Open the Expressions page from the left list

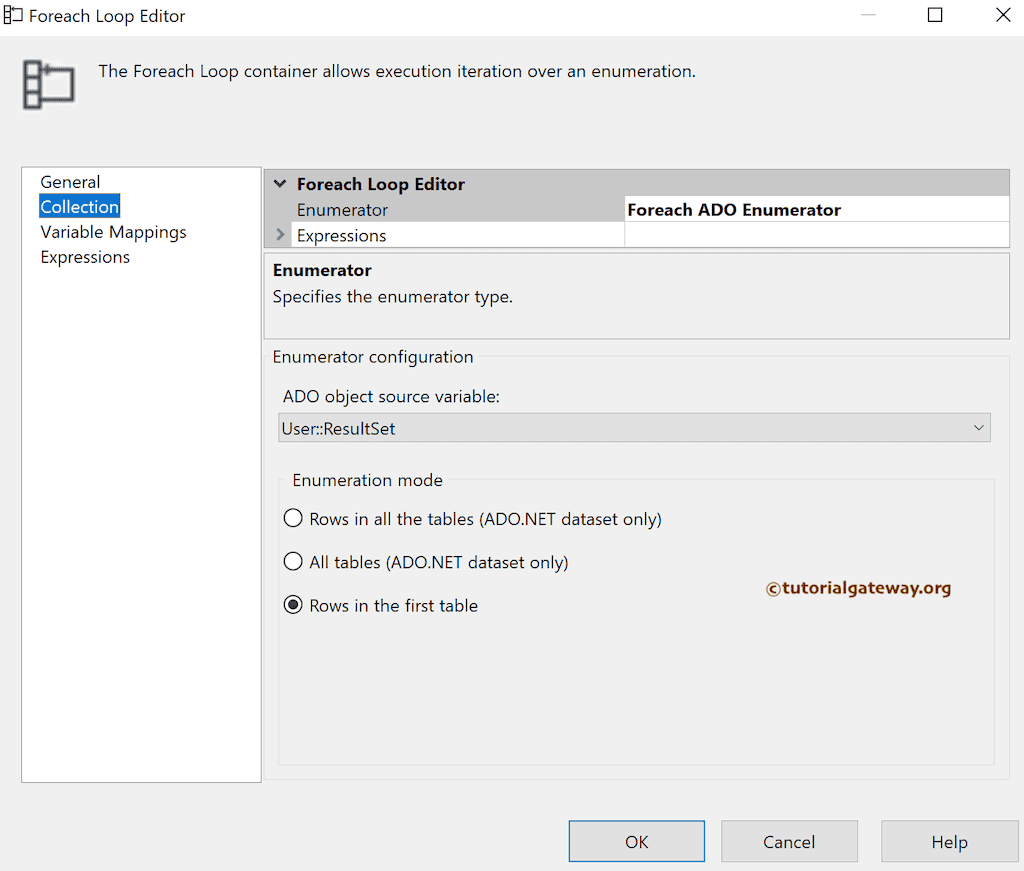point(85,256)
